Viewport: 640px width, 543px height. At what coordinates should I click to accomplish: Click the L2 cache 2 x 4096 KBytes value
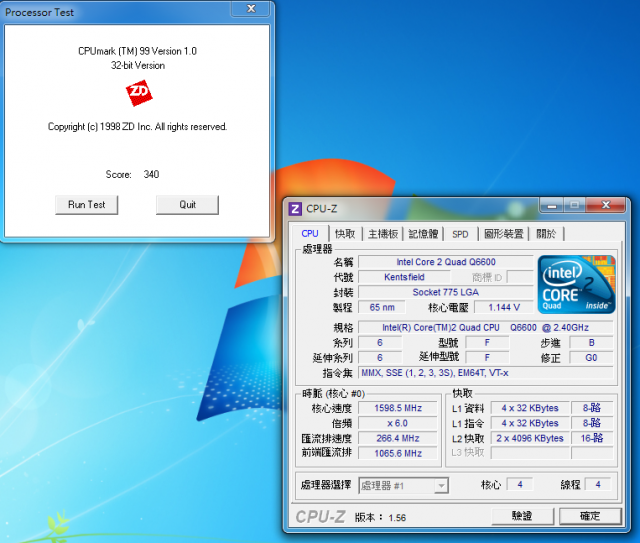[x=530, y=438]
